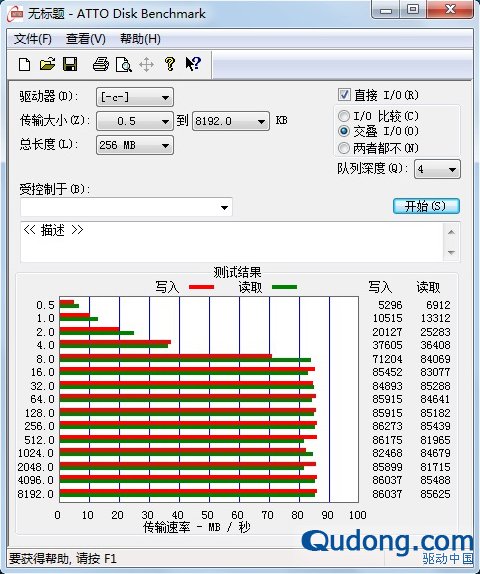
Task: Click the ATTO app icon in title bar
Action: [x=16, y=14]
